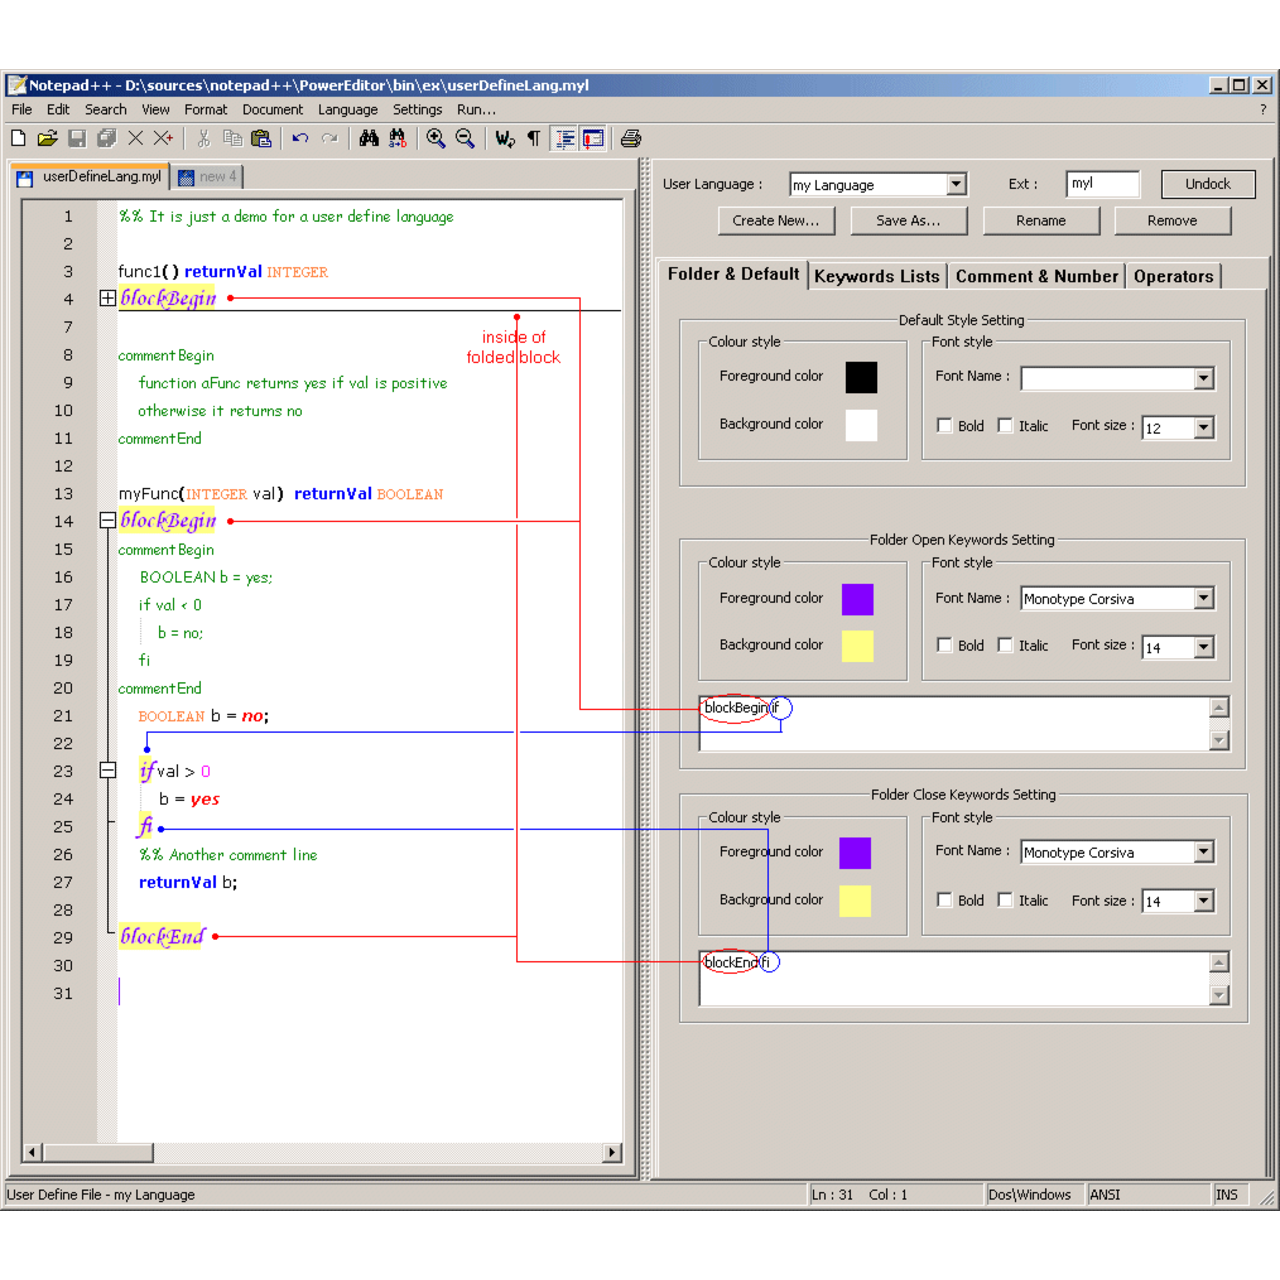Enable Italic under Folder Open Keywords Setting
1280x1280 pixels.
tap(1005, 646)
